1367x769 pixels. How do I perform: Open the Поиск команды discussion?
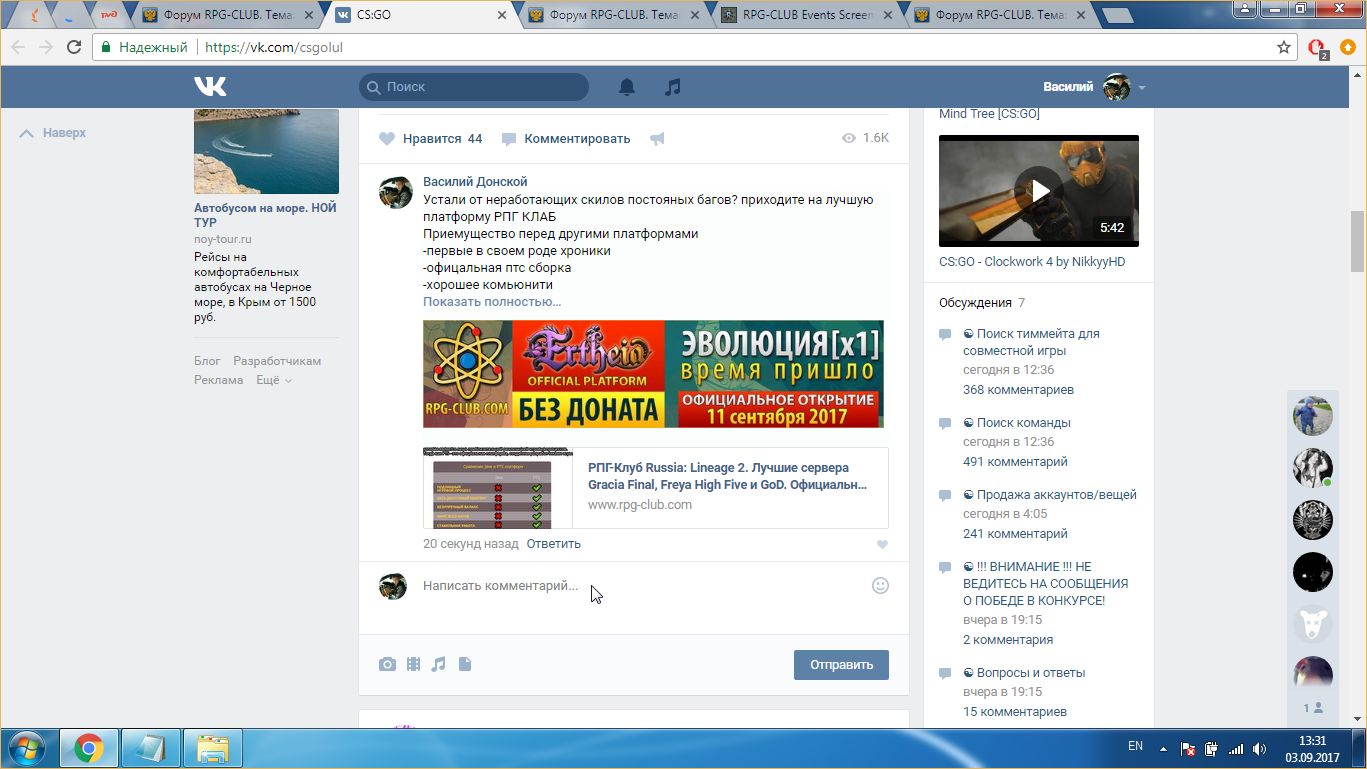click(x=1017, y=423)
